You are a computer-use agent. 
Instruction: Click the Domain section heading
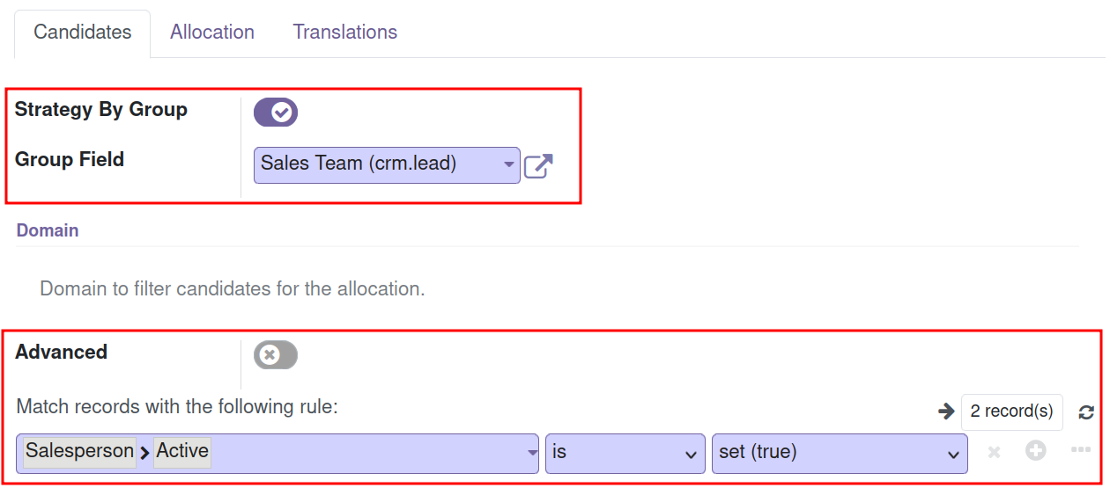(47, 230)
